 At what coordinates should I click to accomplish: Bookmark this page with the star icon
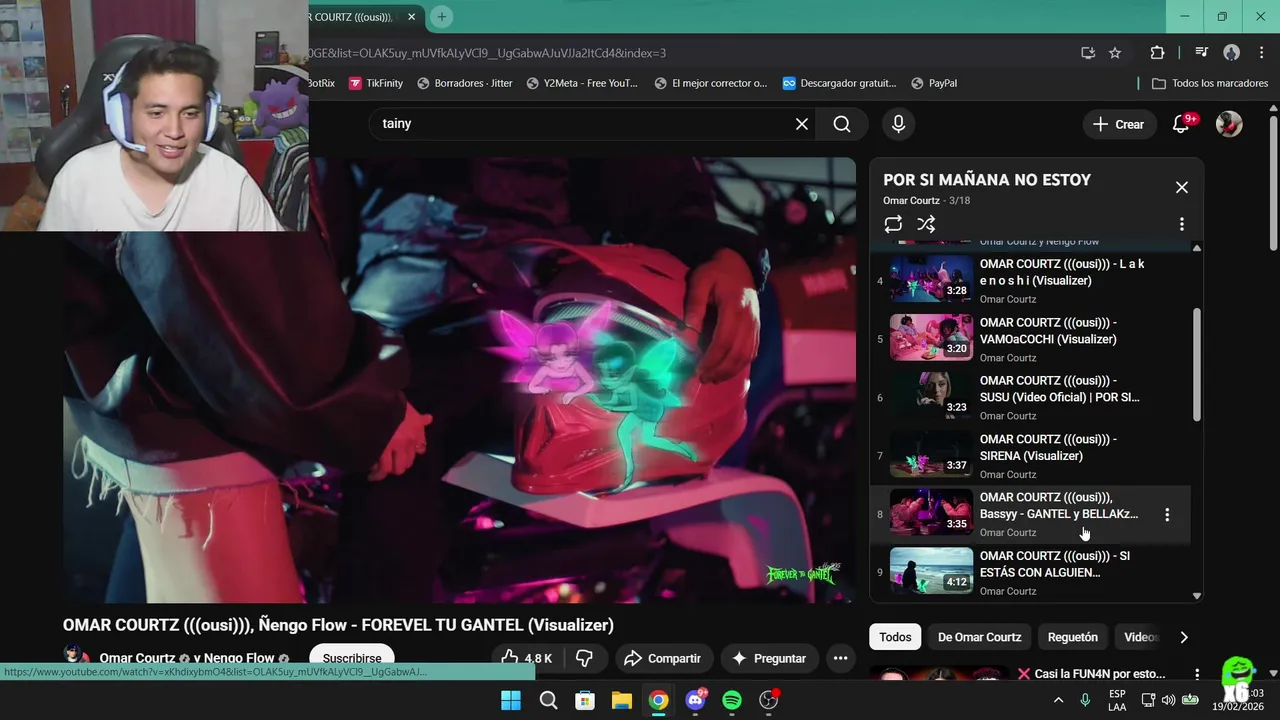point(1115,53)
